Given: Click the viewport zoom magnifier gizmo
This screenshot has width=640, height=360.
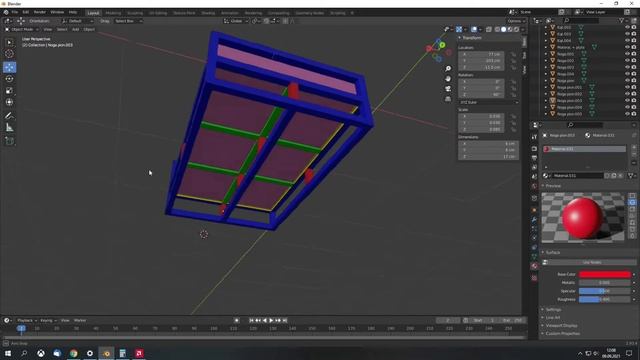Looking at the screenshot, I should (448, 69).
